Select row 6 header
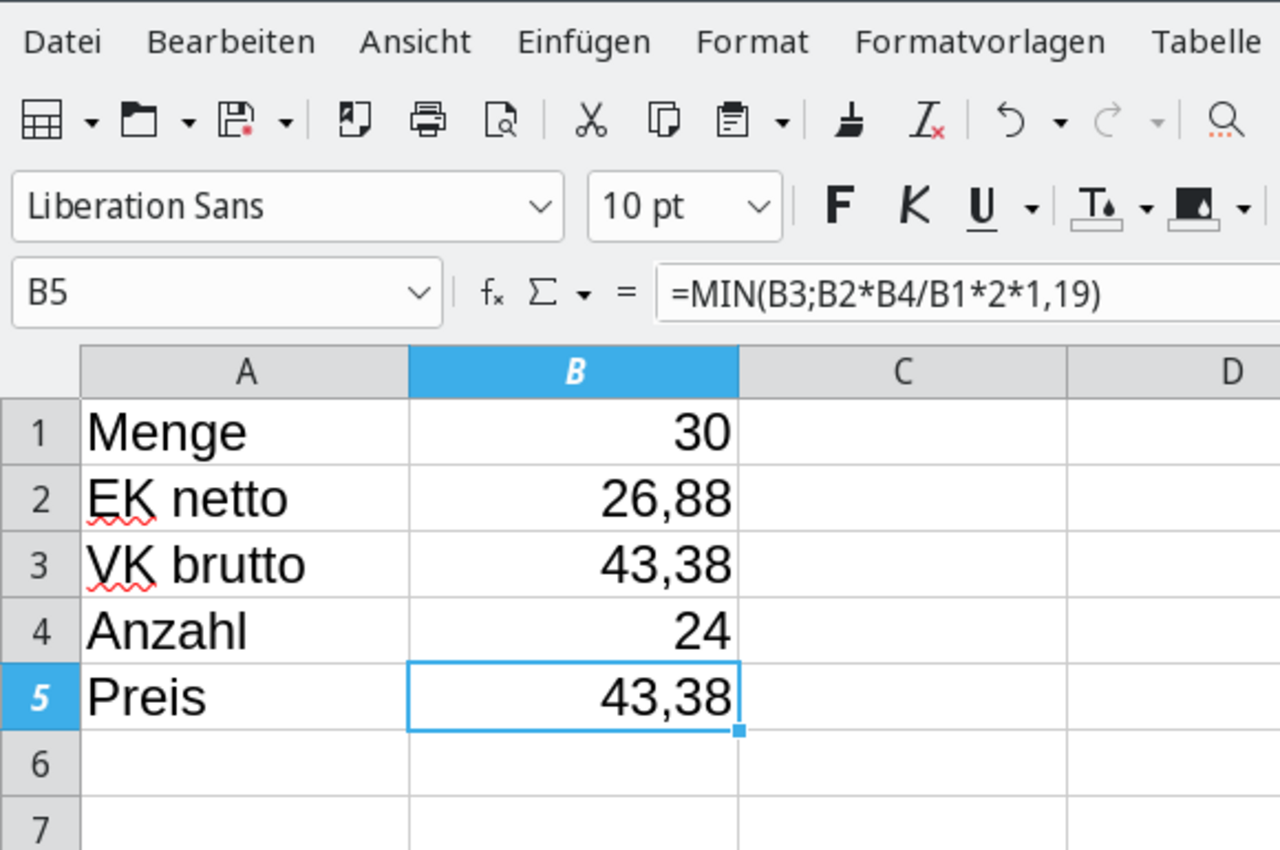The width and height of the screenshot is (1280, 850). coord(40,763)
